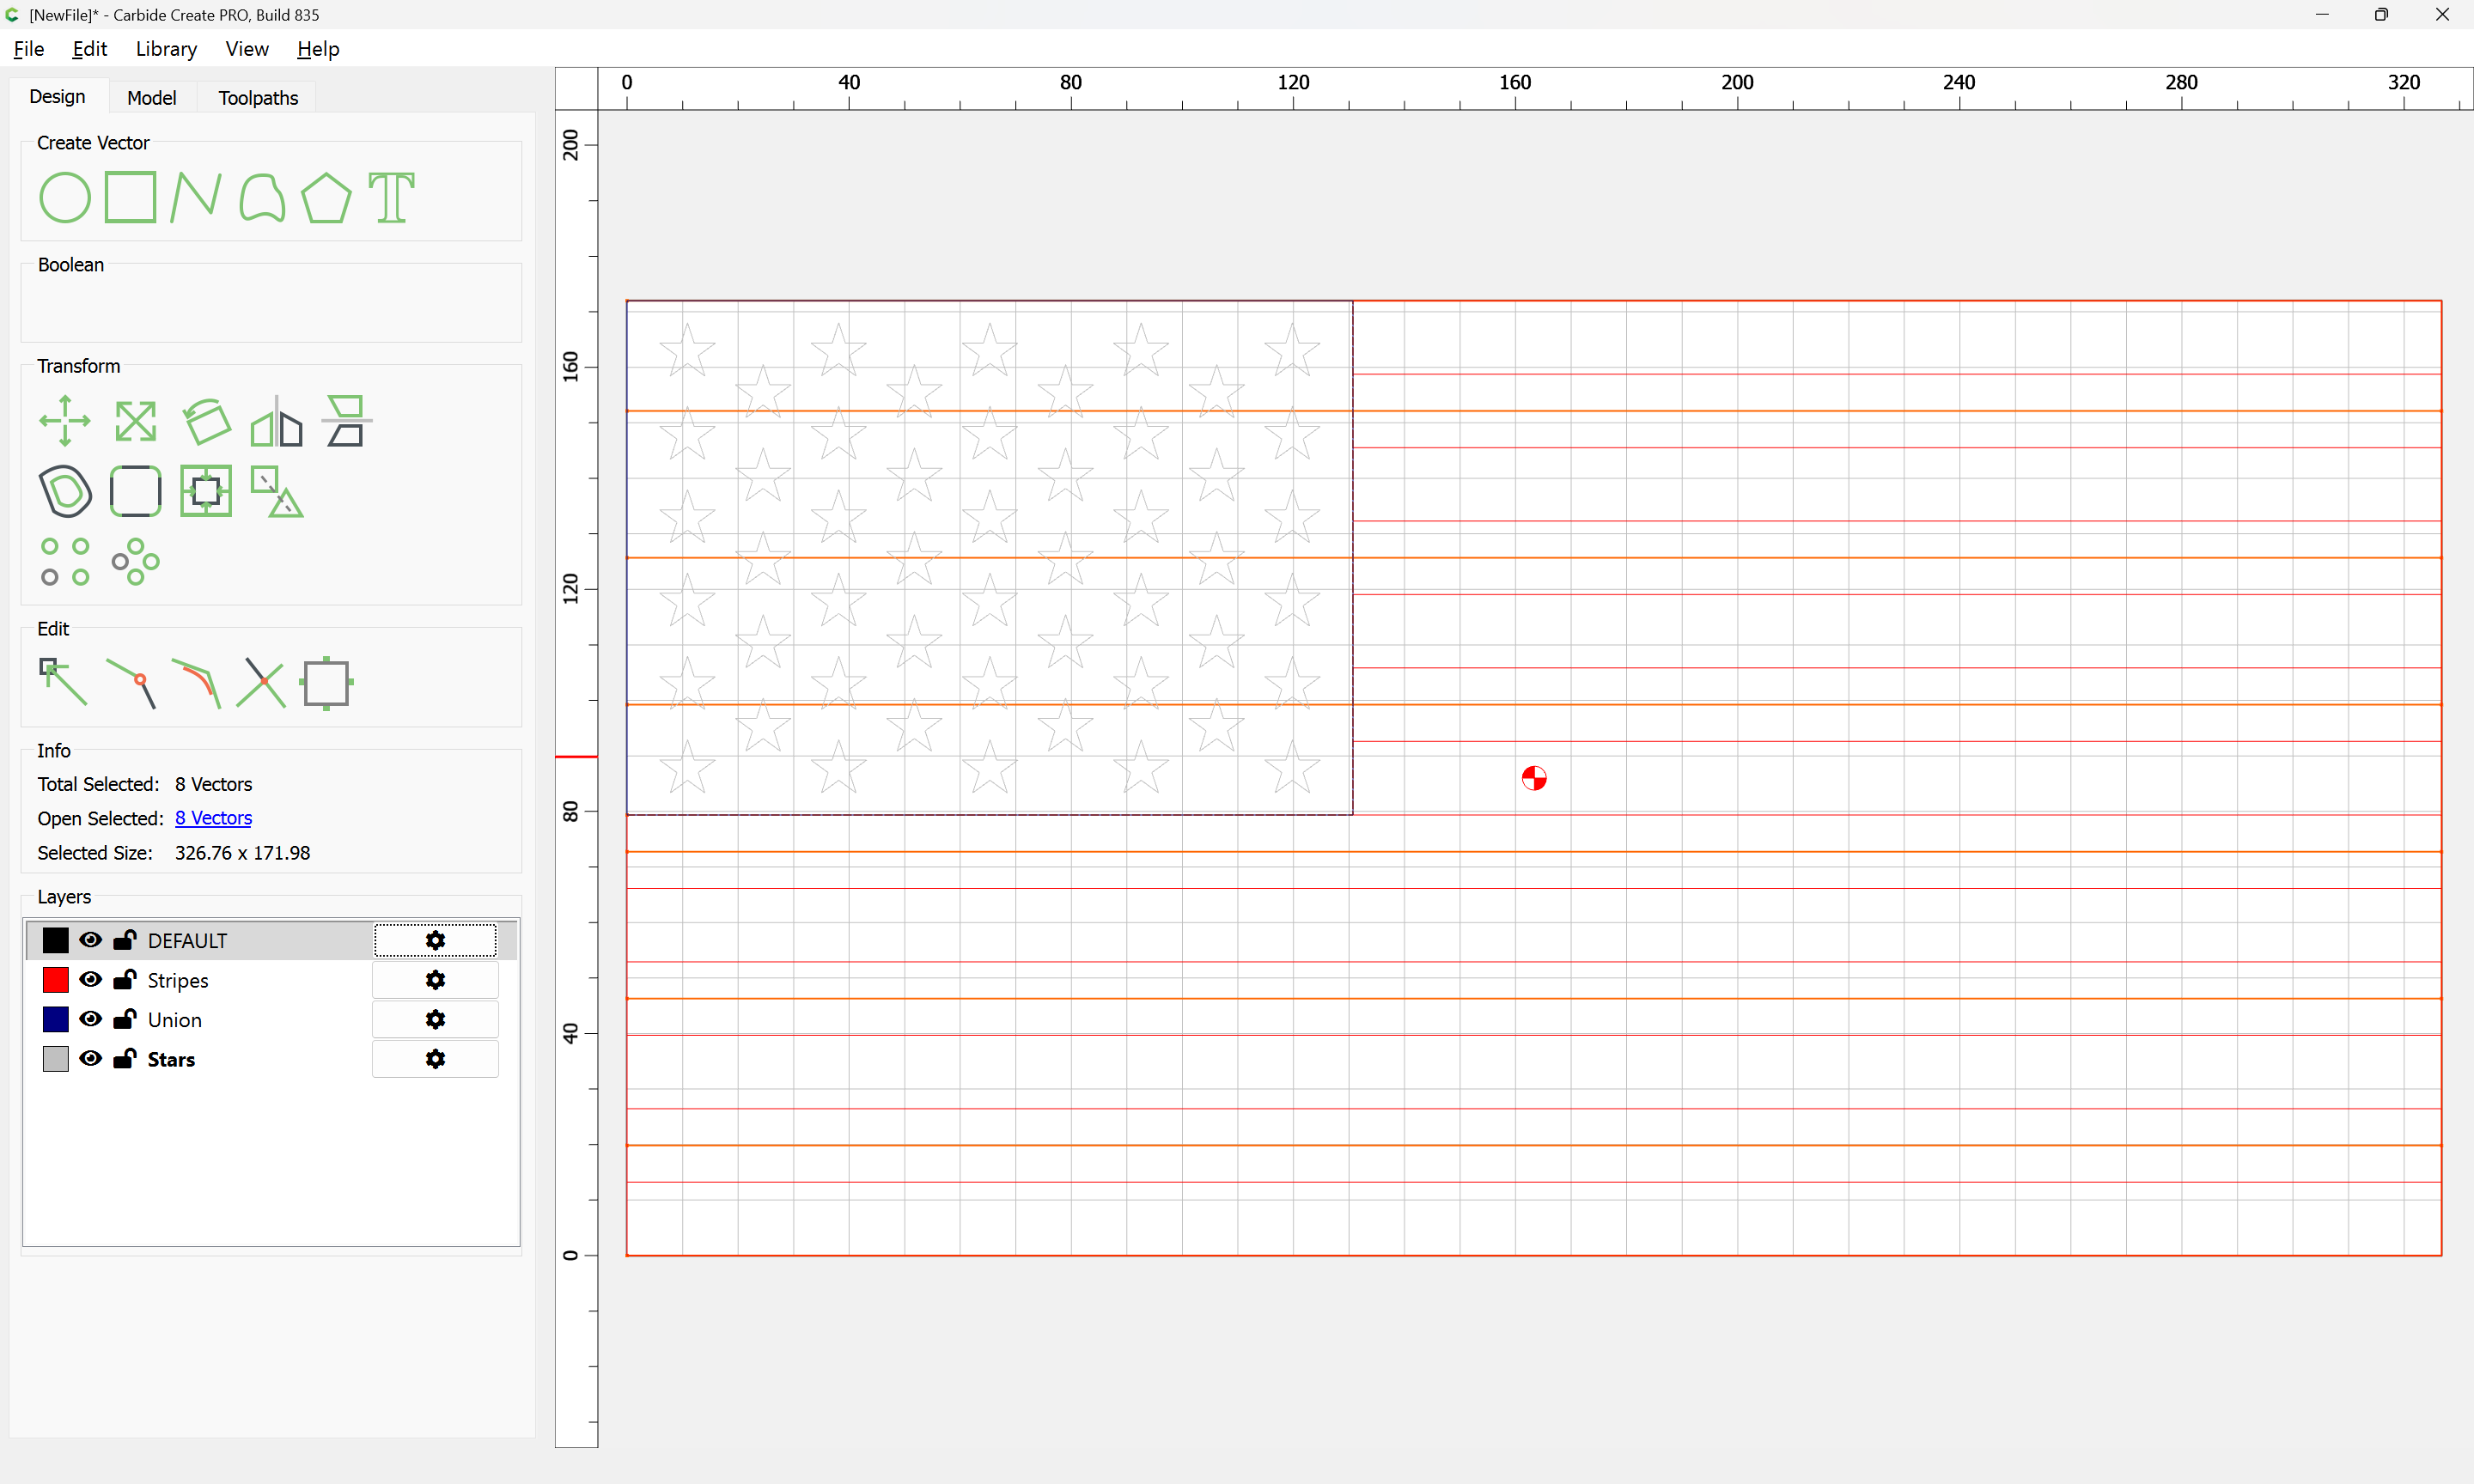
Task: Open the Offset Vectors tool
Action: click(64, 491)
